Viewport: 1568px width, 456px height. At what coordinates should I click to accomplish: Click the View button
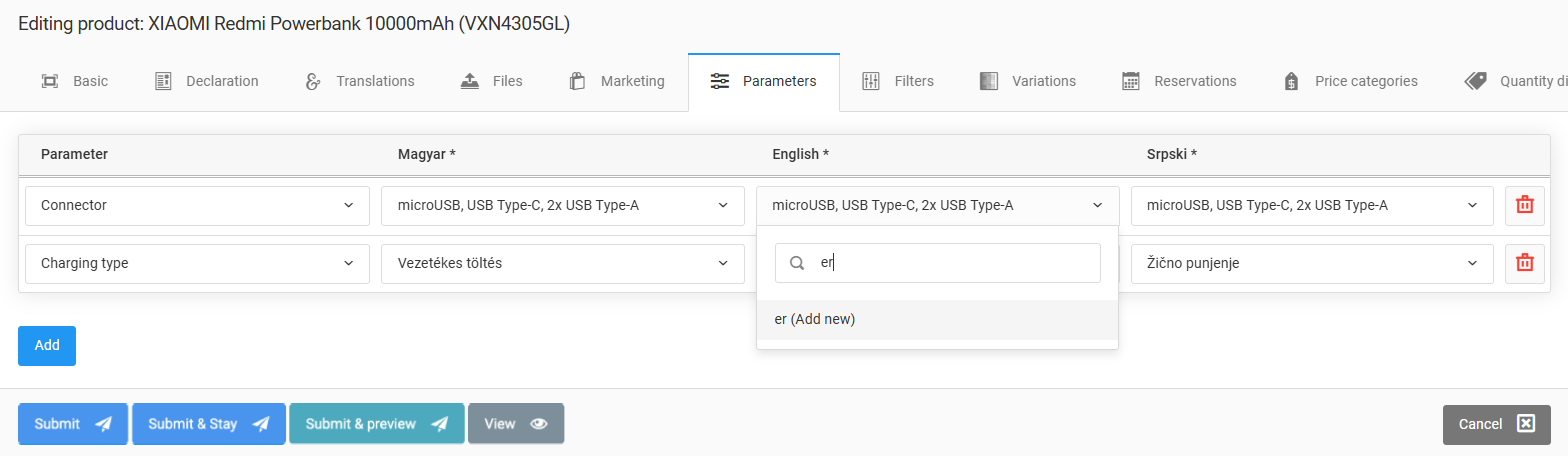coord(516,424)
